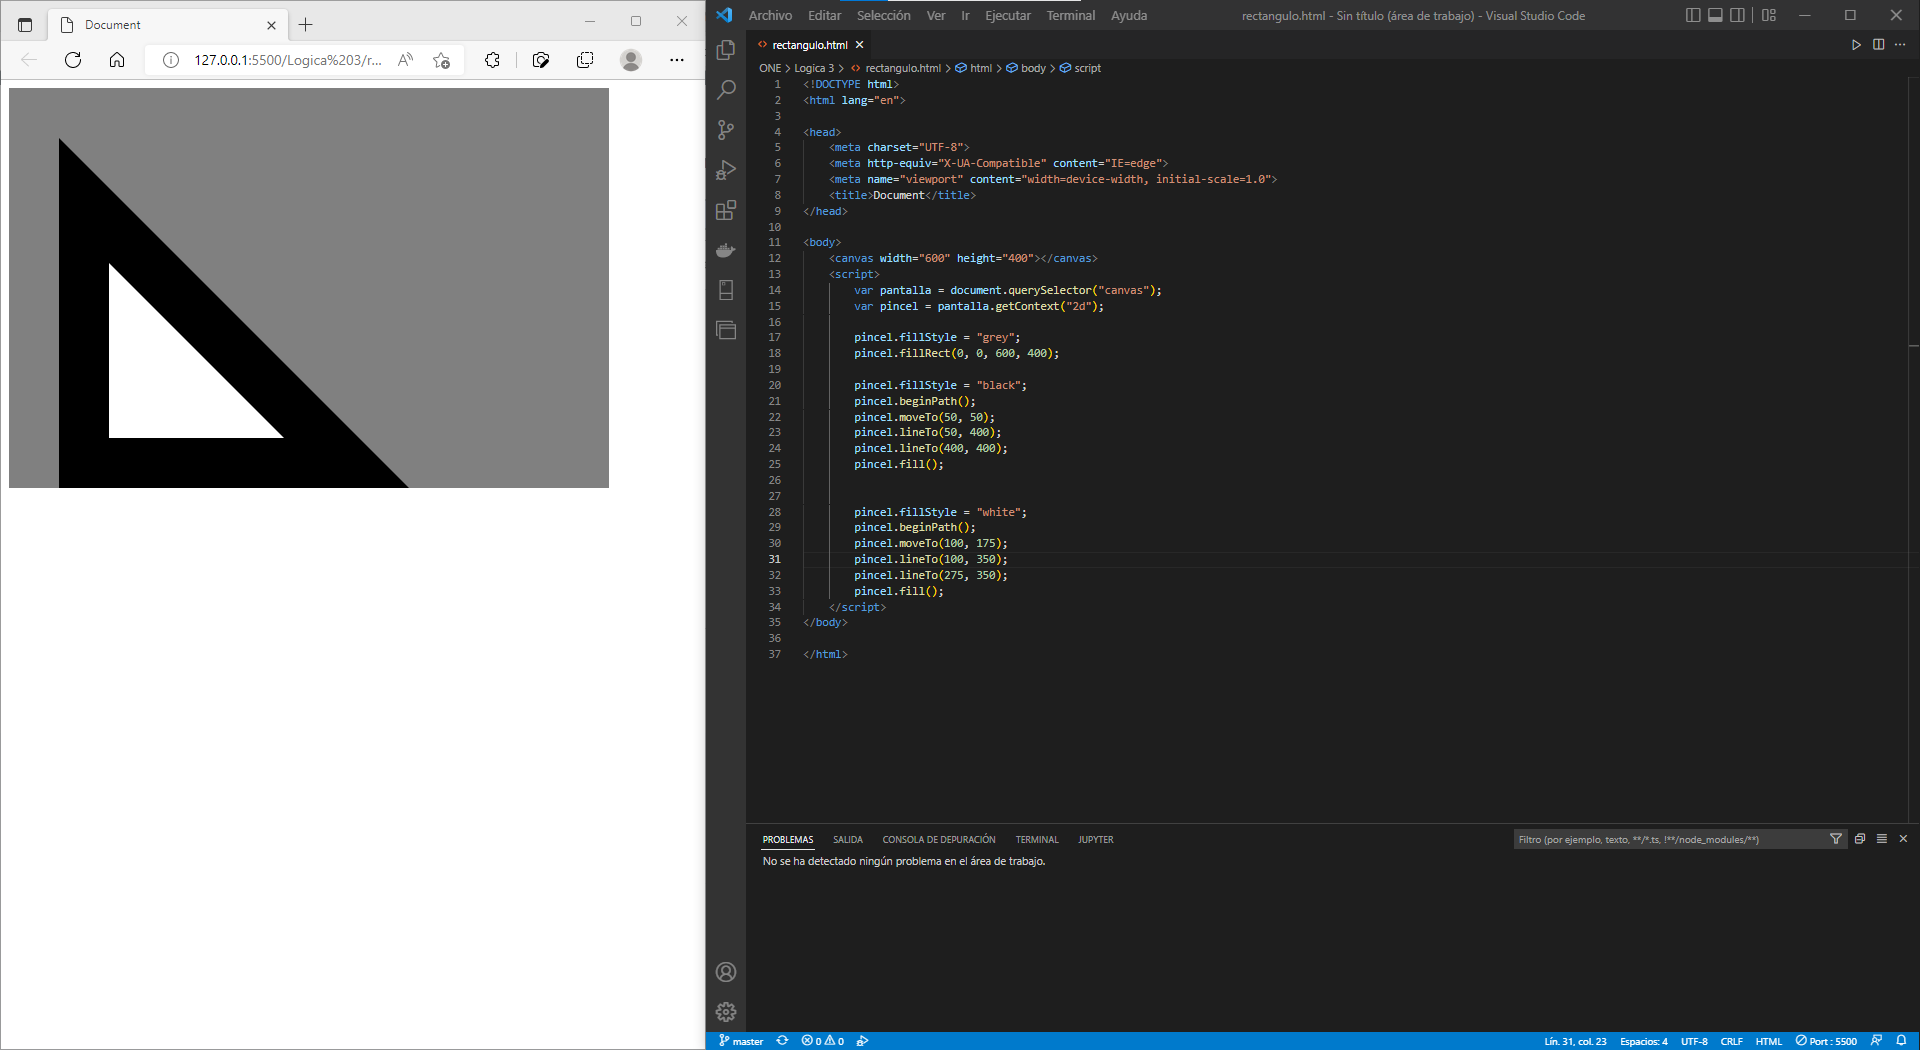Open errors and warnings count in status bar
This screenshot has width=1920, height=1050.
823,1041
